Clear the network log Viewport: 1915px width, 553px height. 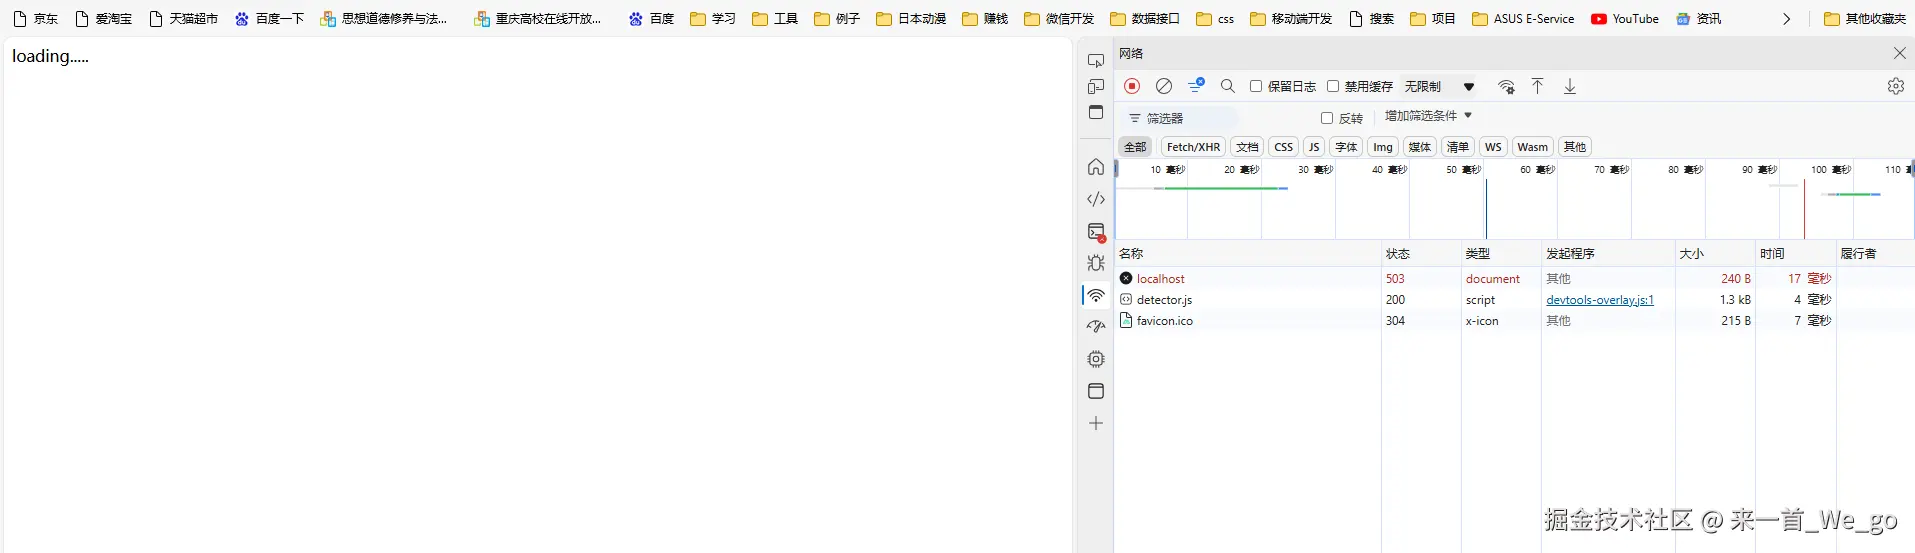1164,86
